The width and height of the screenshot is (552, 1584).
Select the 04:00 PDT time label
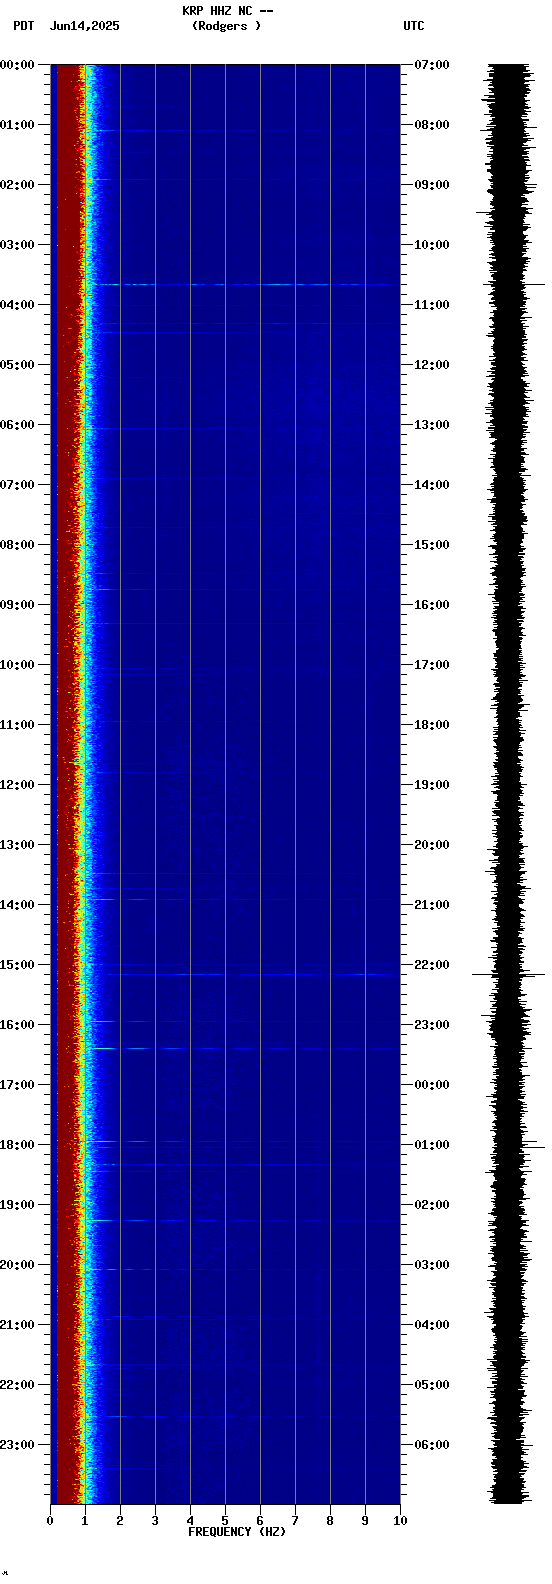click(17, 305)
